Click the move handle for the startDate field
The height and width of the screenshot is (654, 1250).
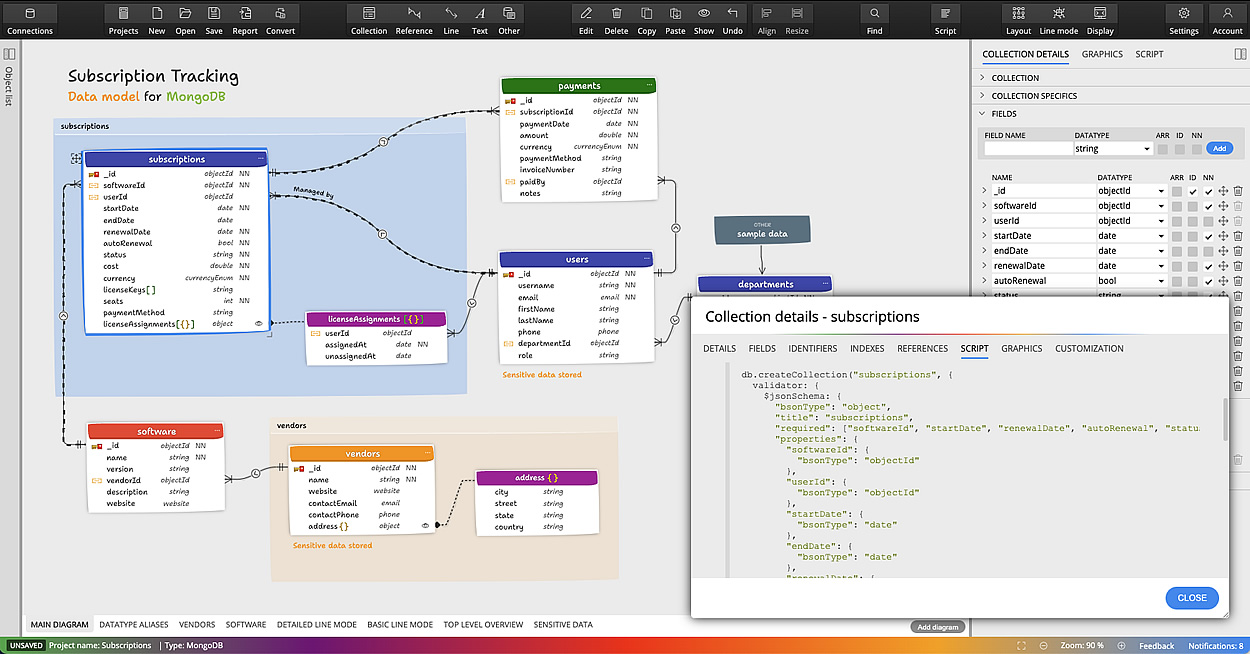coord(1222,236)
